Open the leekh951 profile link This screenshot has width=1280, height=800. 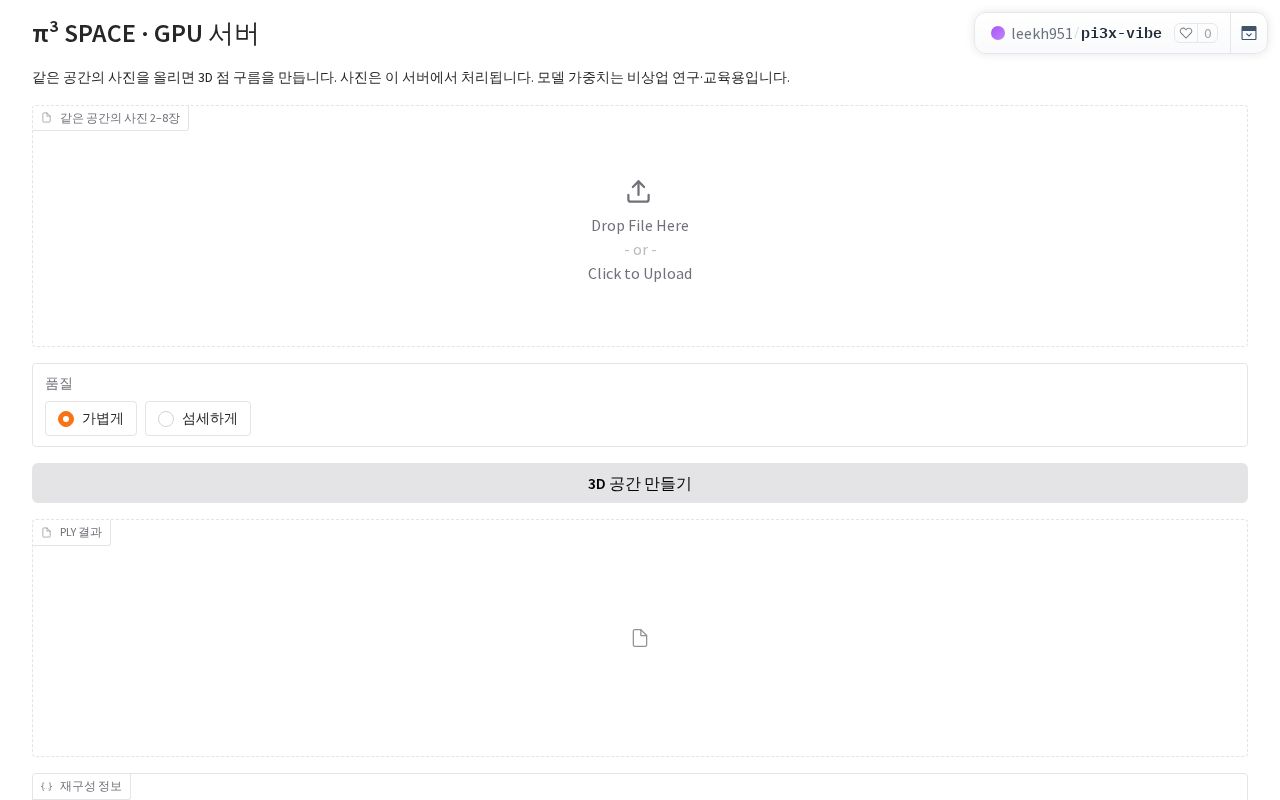point(1042,33)
